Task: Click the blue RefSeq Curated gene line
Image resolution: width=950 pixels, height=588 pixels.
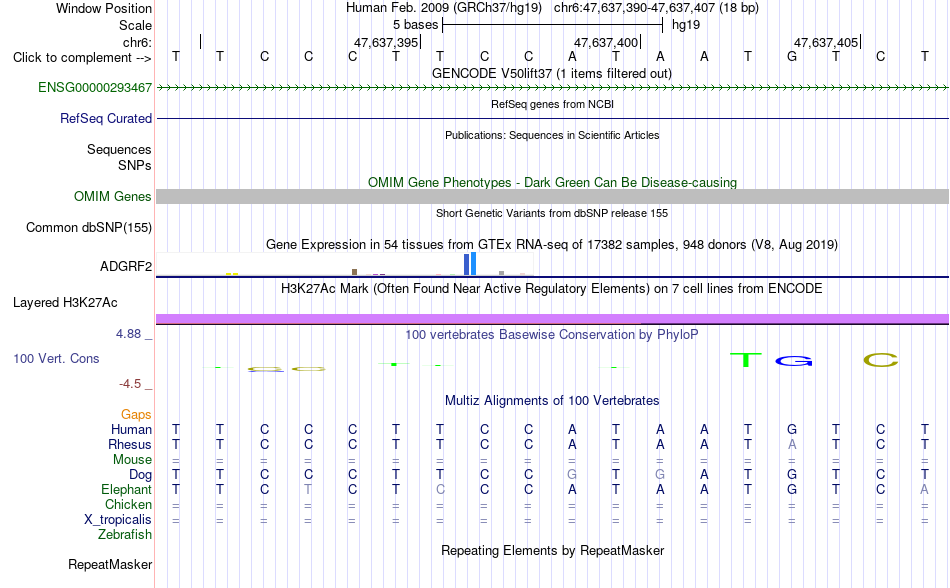Action: (552, 118)
